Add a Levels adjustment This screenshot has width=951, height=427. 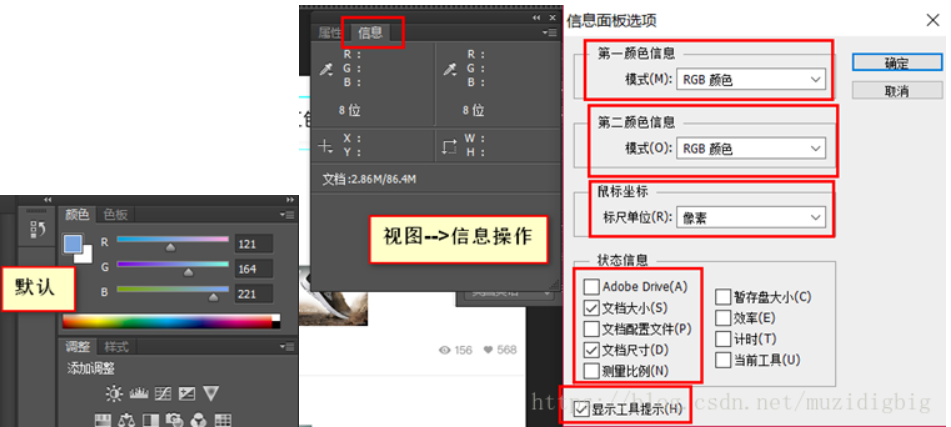[139, 394]
